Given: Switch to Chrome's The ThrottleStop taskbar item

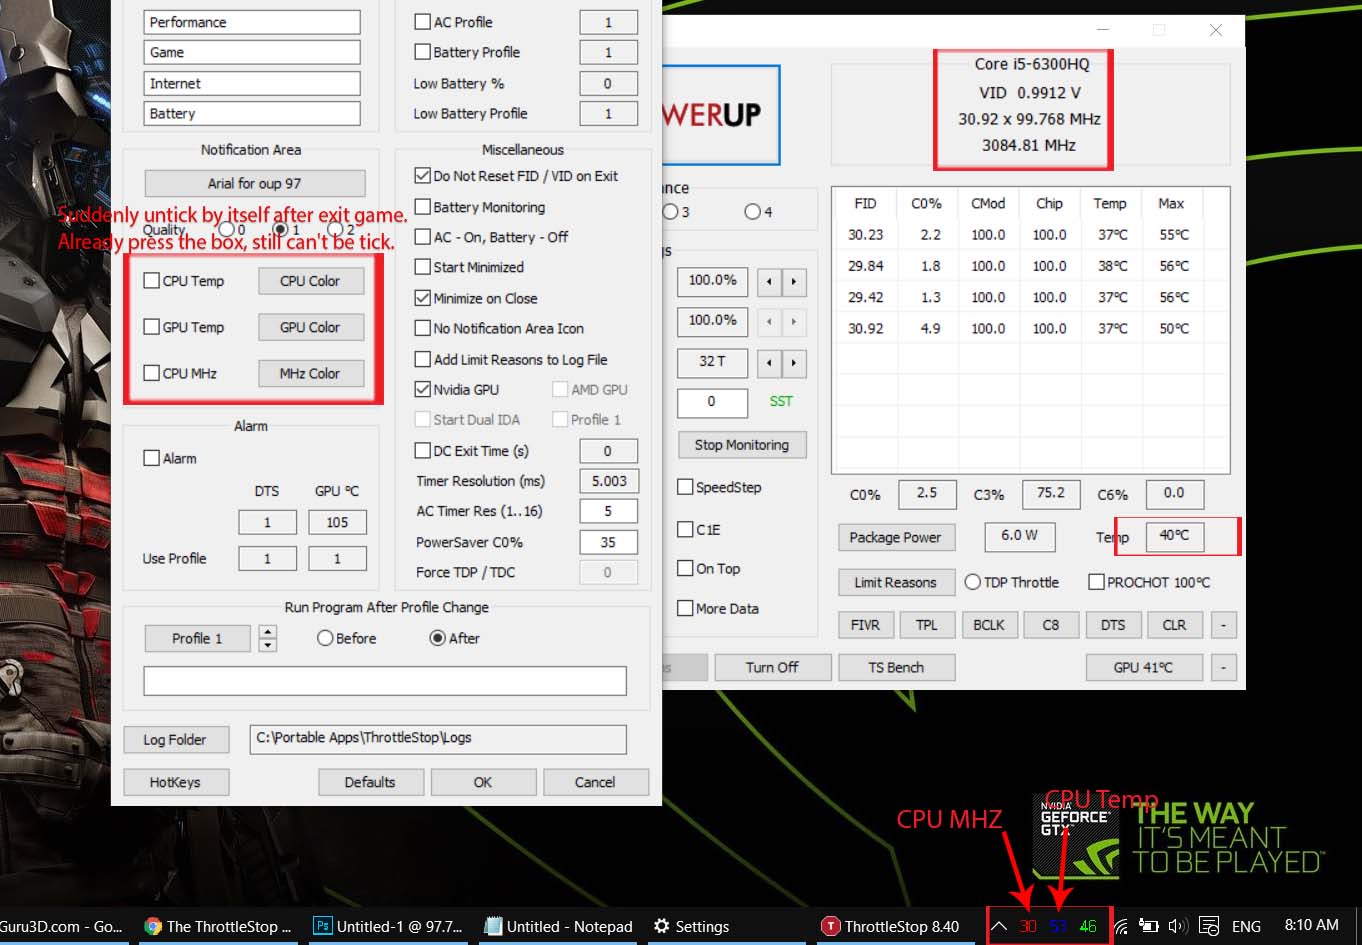Looking at the screenshot, I should click(x=218, y=926).
